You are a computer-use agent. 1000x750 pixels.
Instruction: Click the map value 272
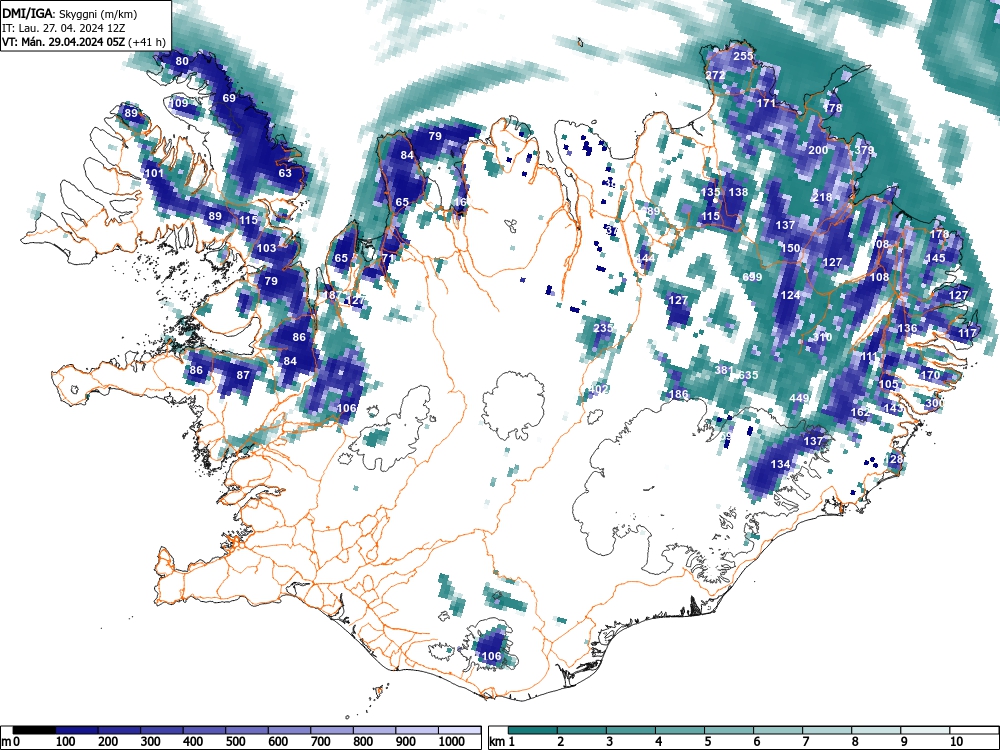click(x=716, y=75)
